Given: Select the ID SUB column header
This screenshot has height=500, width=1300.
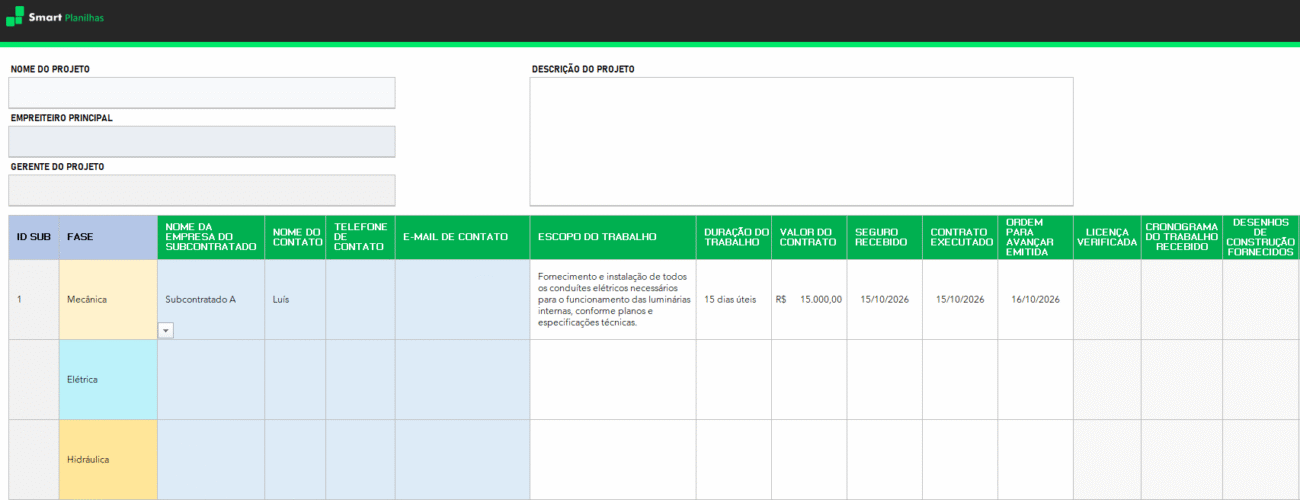Looking at the screenshot, I should pos(34,237).
